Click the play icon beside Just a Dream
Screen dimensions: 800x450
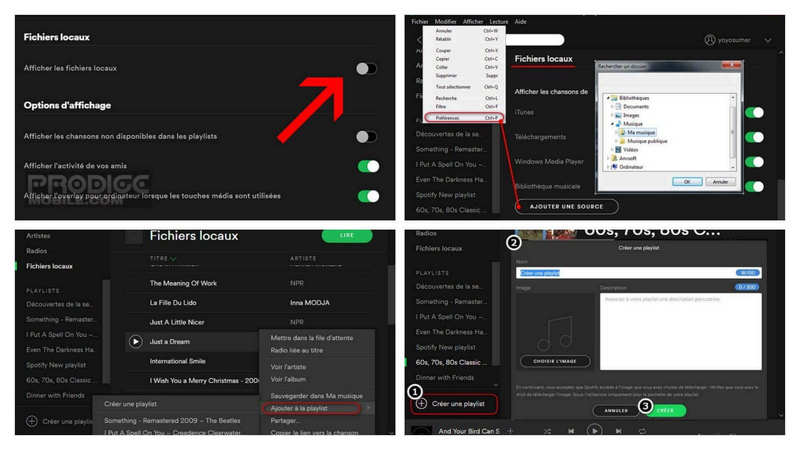(x=135, y=341)
